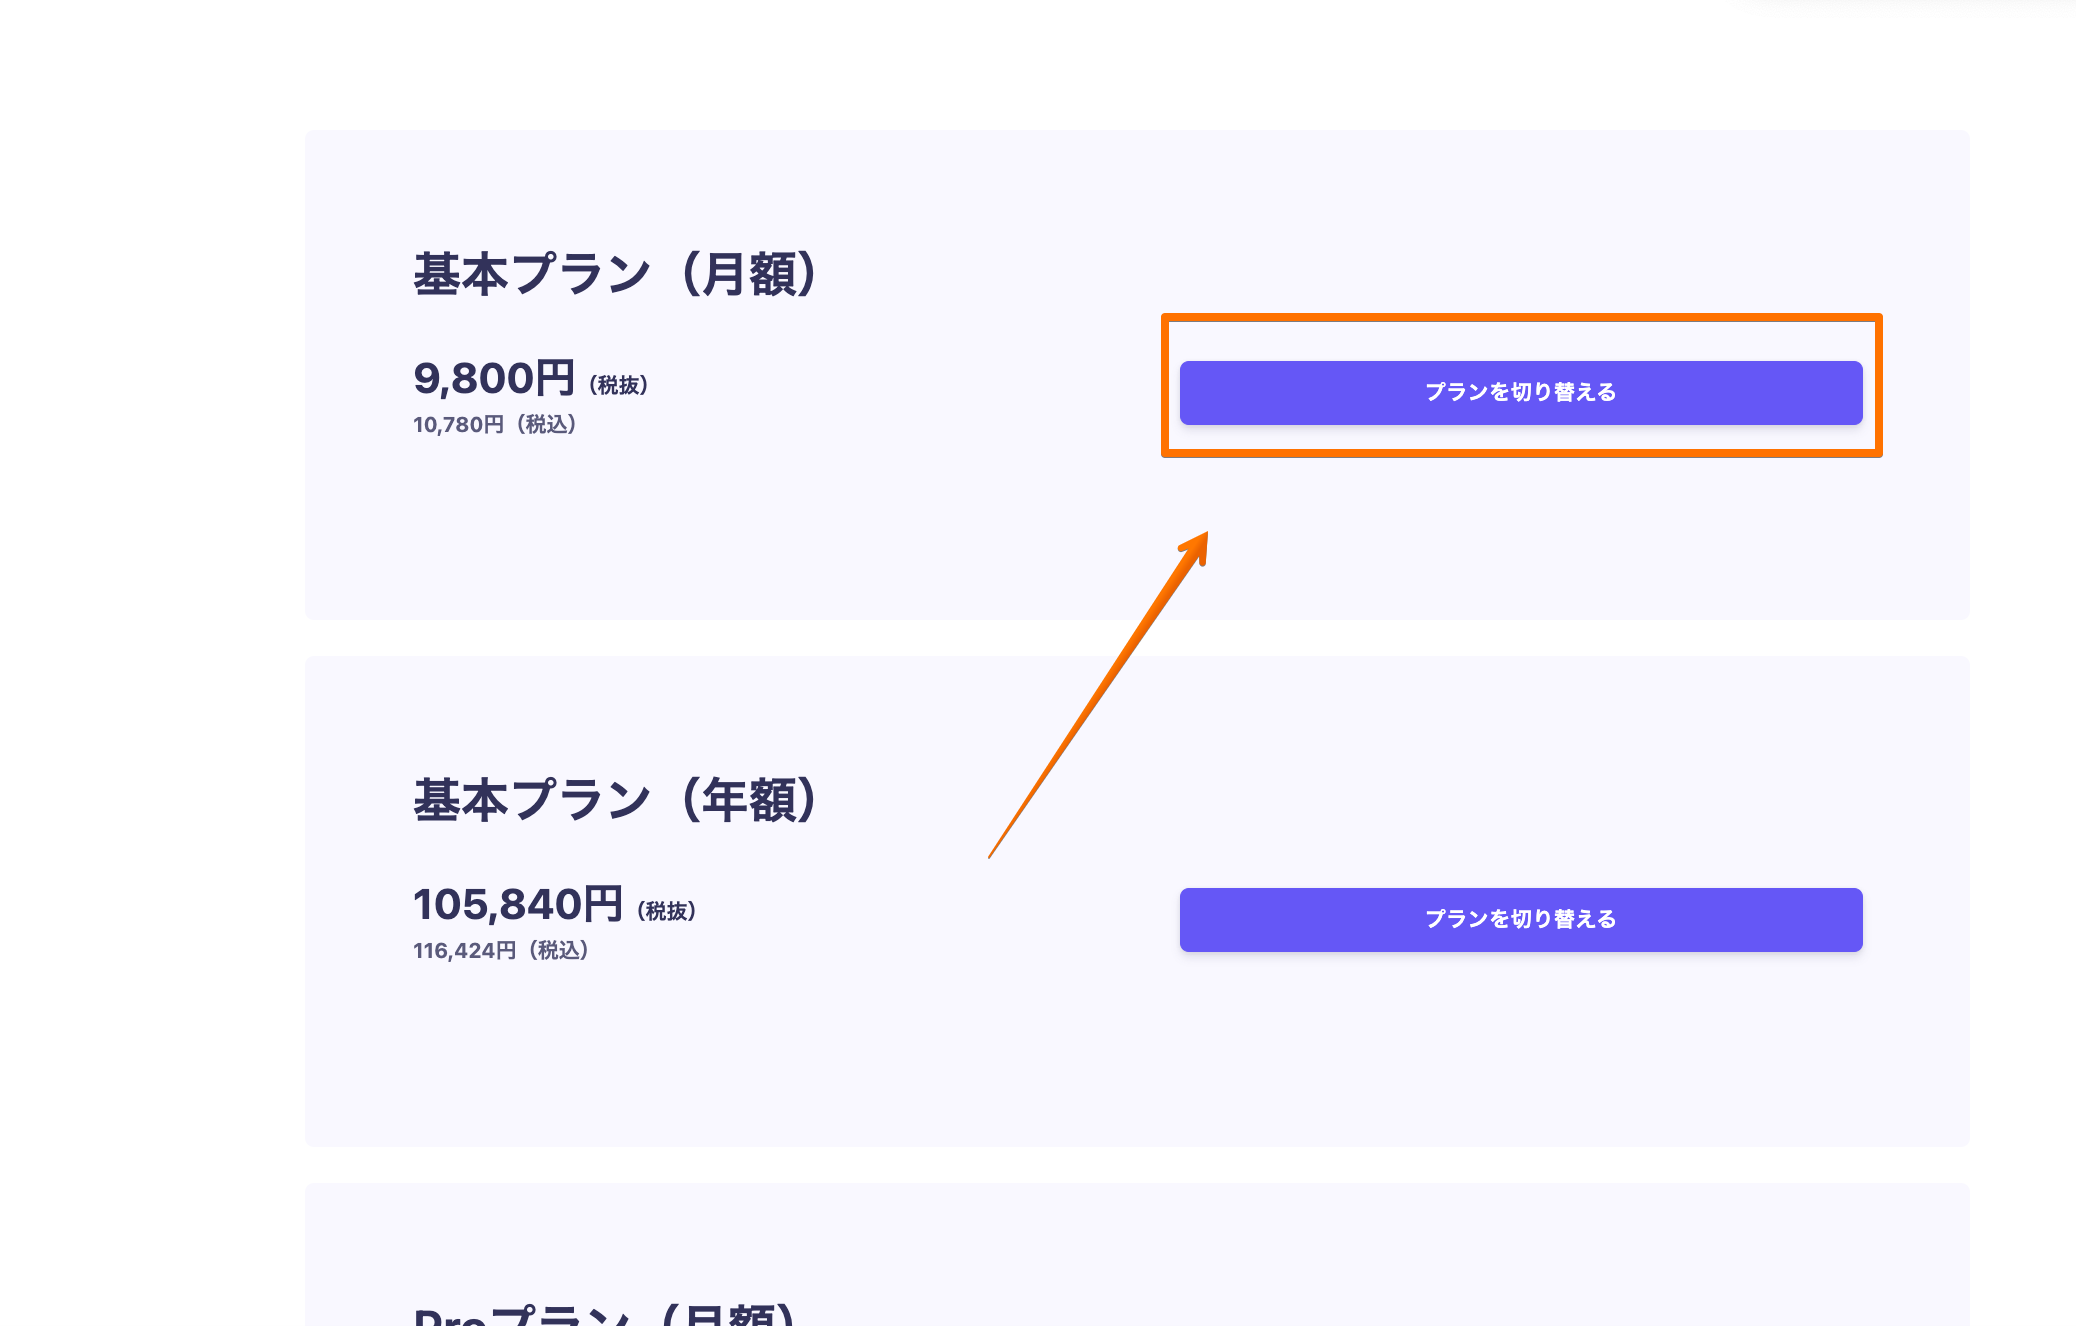Click the 税抜 label beside 105,840円
Screen dimensions: 2076x1326
pyautogui.click(x=667, y=911)
